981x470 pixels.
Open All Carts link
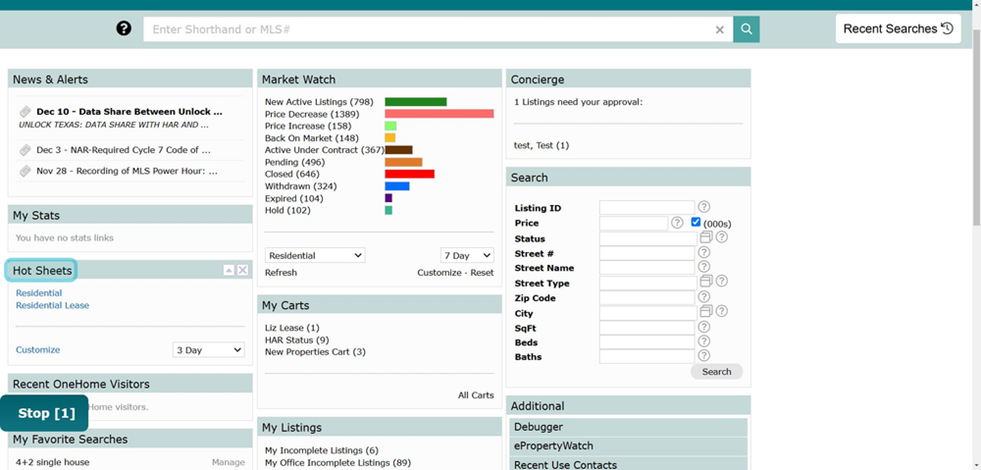pos(475,396)
